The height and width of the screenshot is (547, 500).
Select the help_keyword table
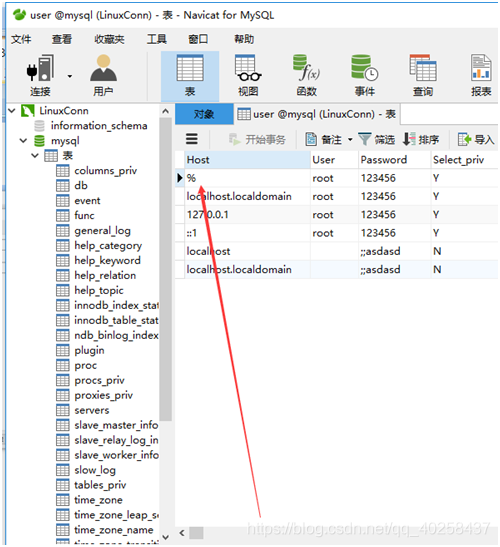pos(107,261)
